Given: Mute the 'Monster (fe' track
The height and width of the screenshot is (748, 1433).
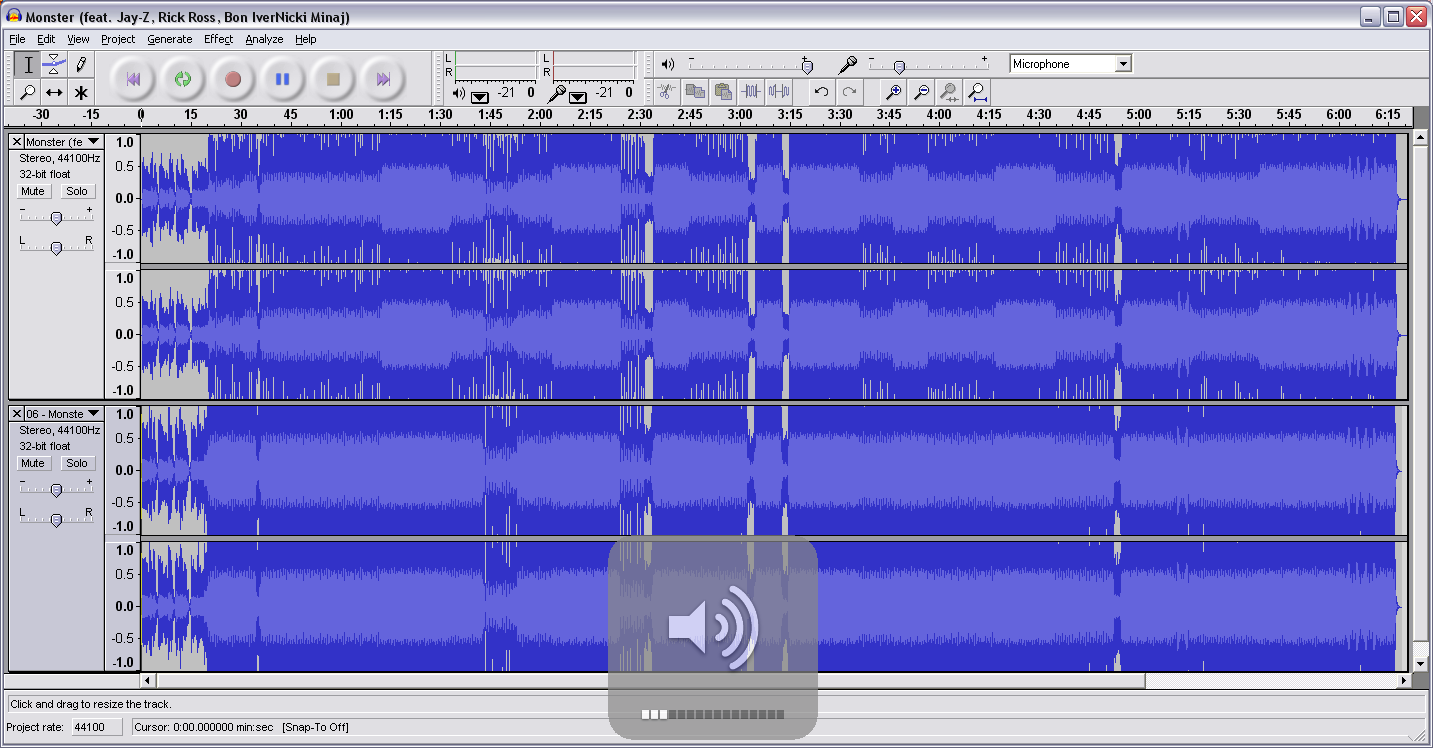Looking at the screenshot, I should (x=33, y=191).
